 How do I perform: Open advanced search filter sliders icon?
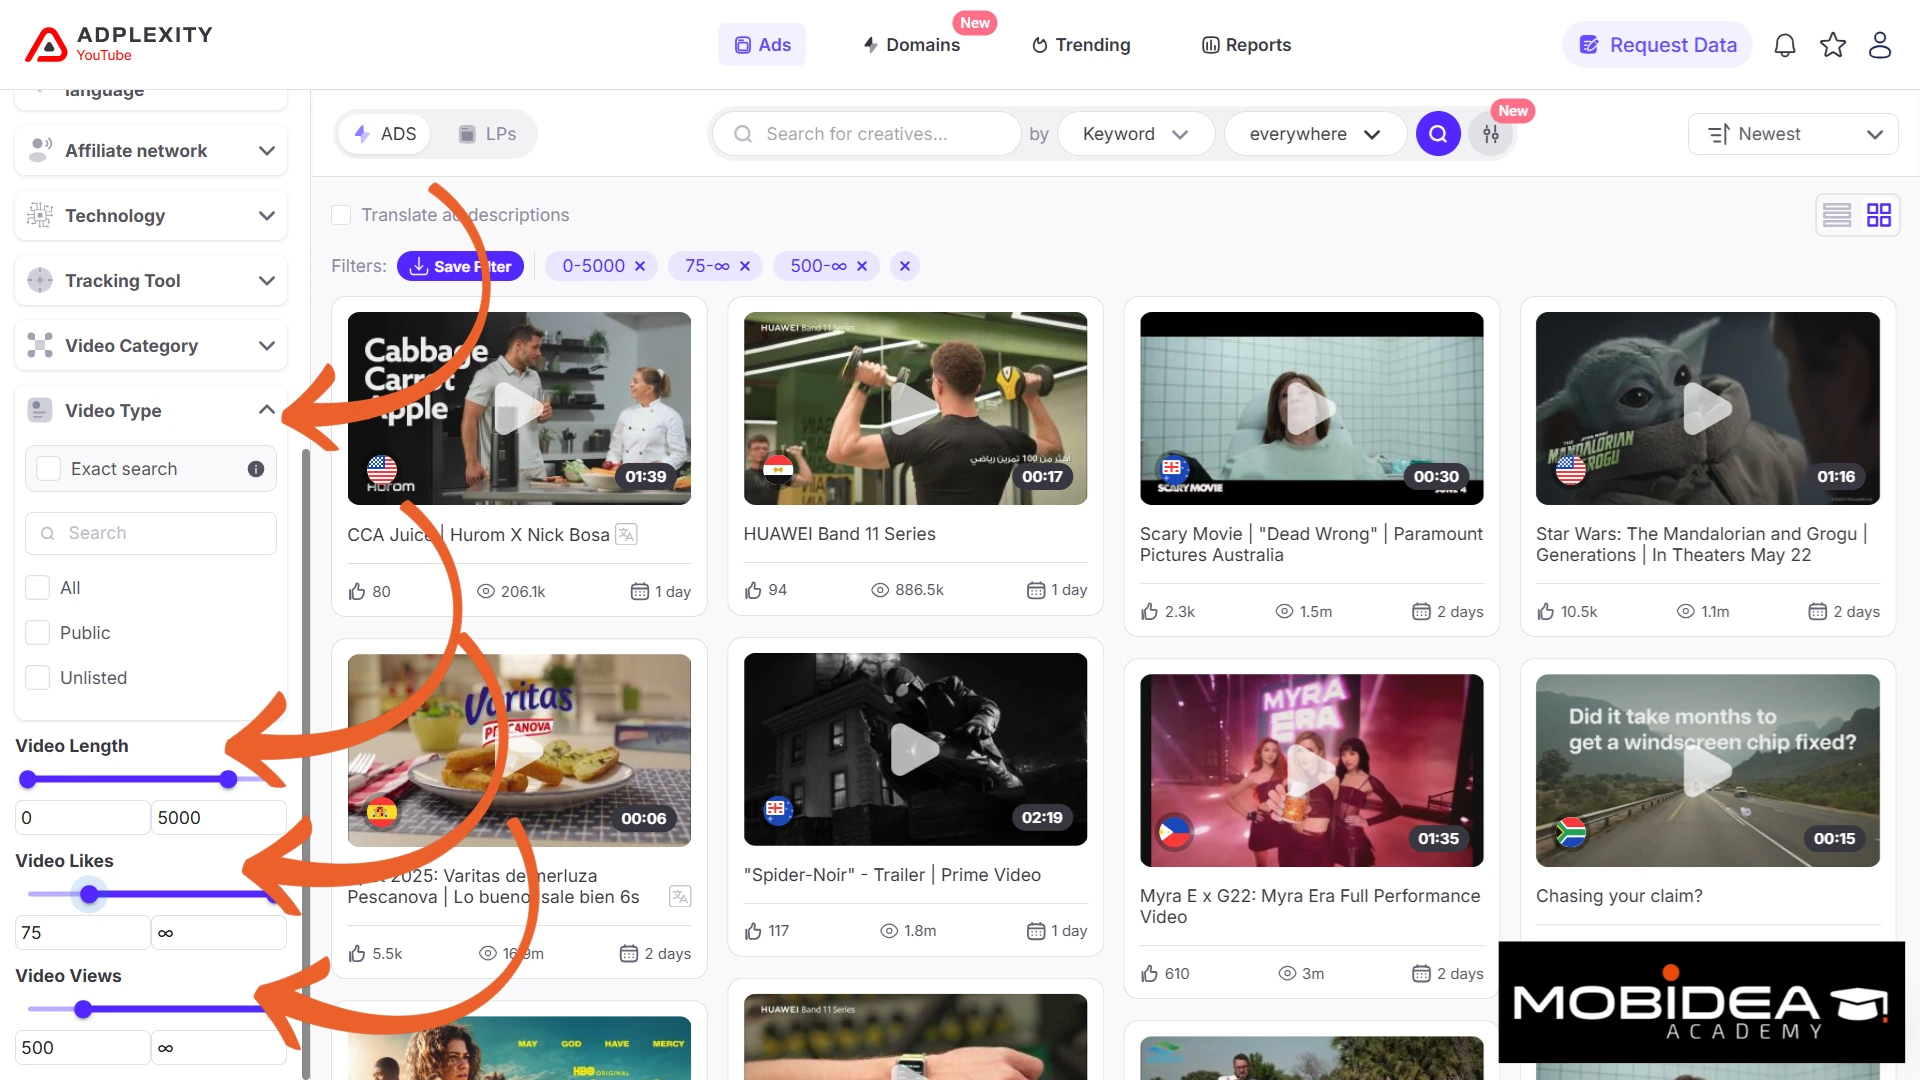tap(1491, 134)
